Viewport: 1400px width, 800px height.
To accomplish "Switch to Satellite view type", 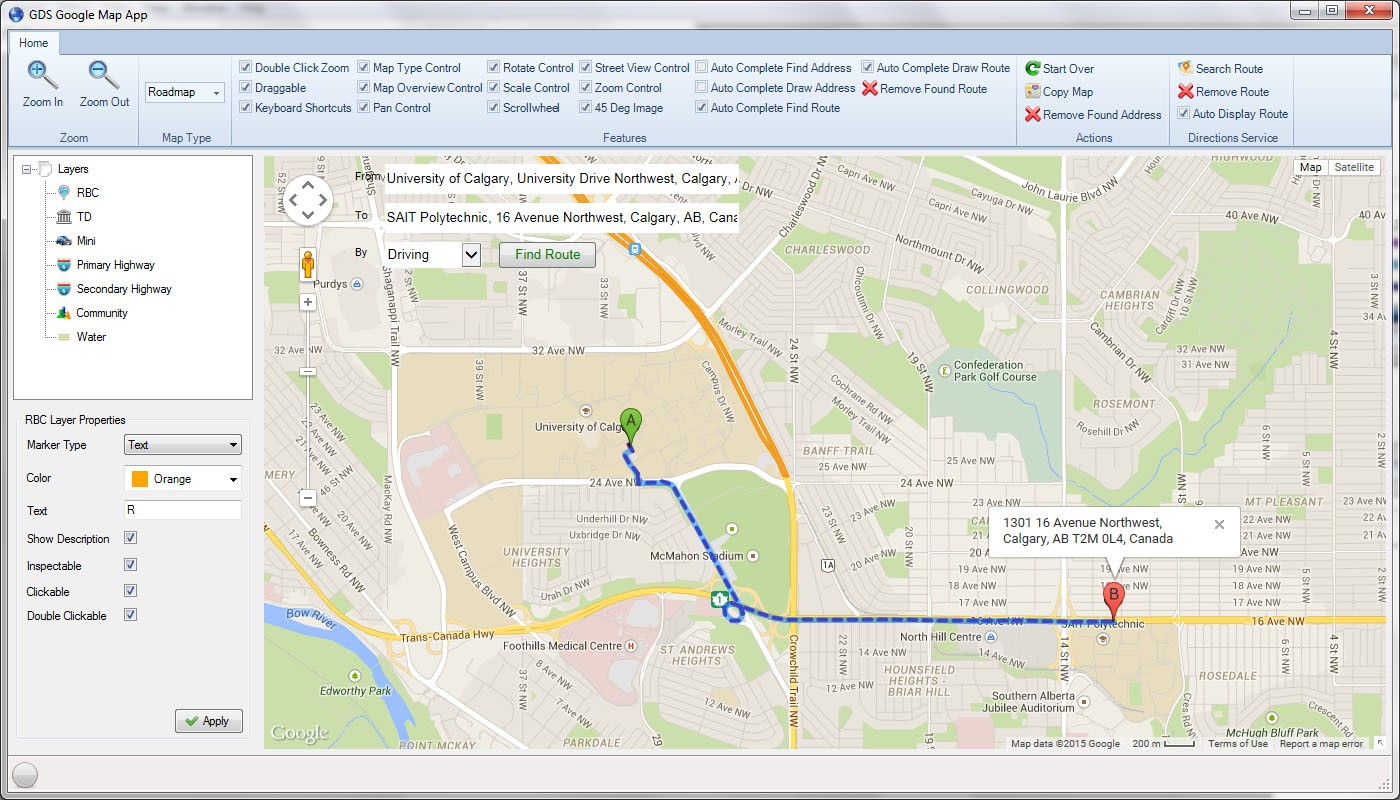I will pyautogui.click(x=1354, y=167).
